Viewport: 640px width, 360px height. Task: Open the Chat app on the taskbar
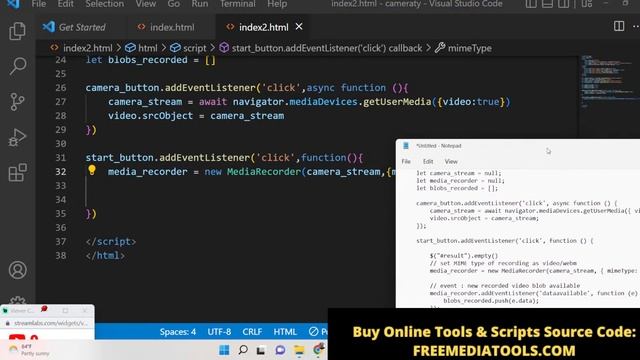click(x=280, y=350)
